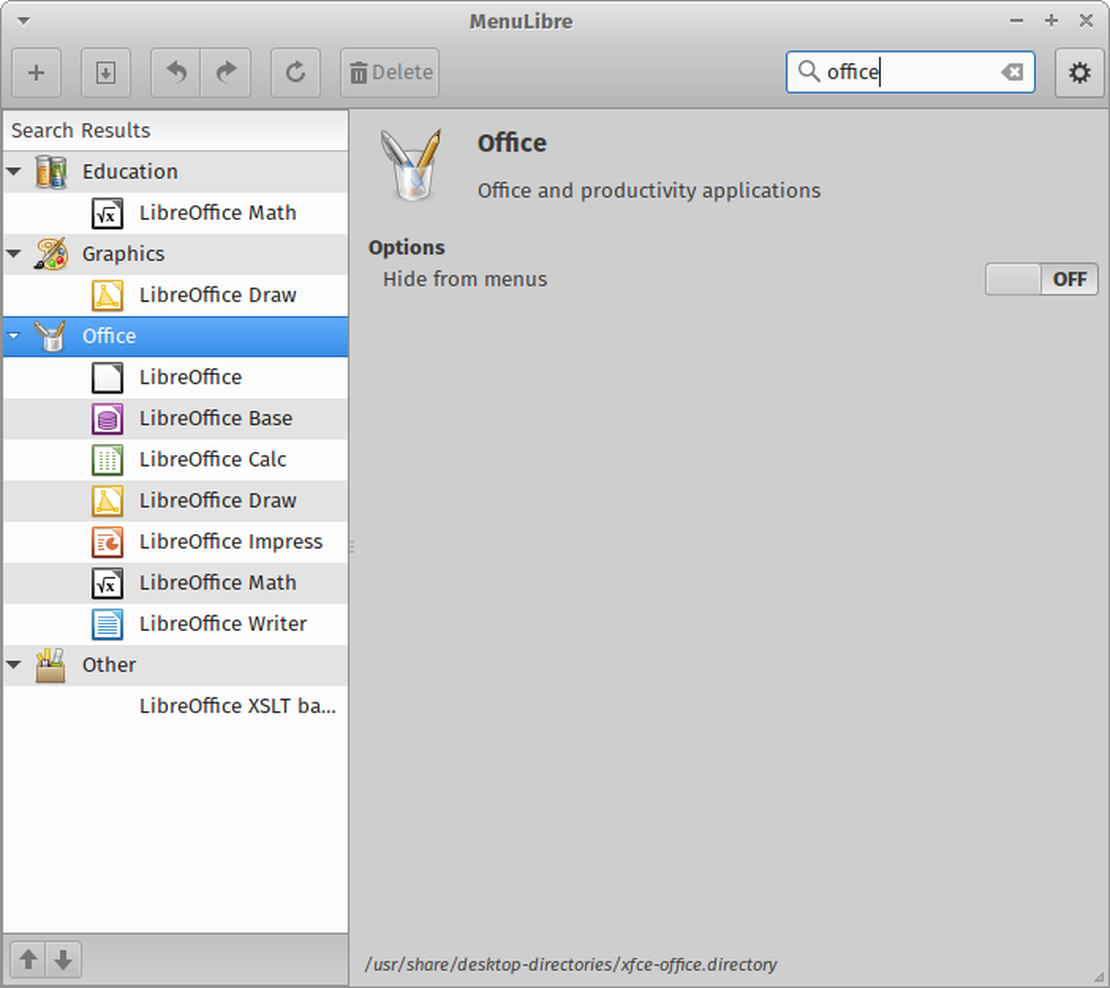
Task: Undo the last change
Action: tap(174, 72)
